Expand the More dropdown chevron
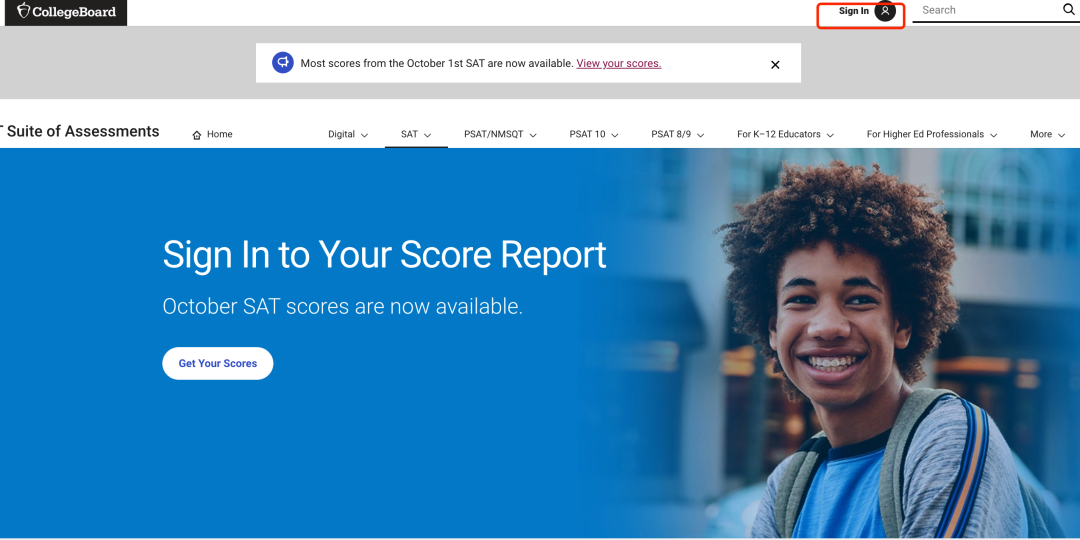This screenshot has height=540, width=1080. point(1061,135)
